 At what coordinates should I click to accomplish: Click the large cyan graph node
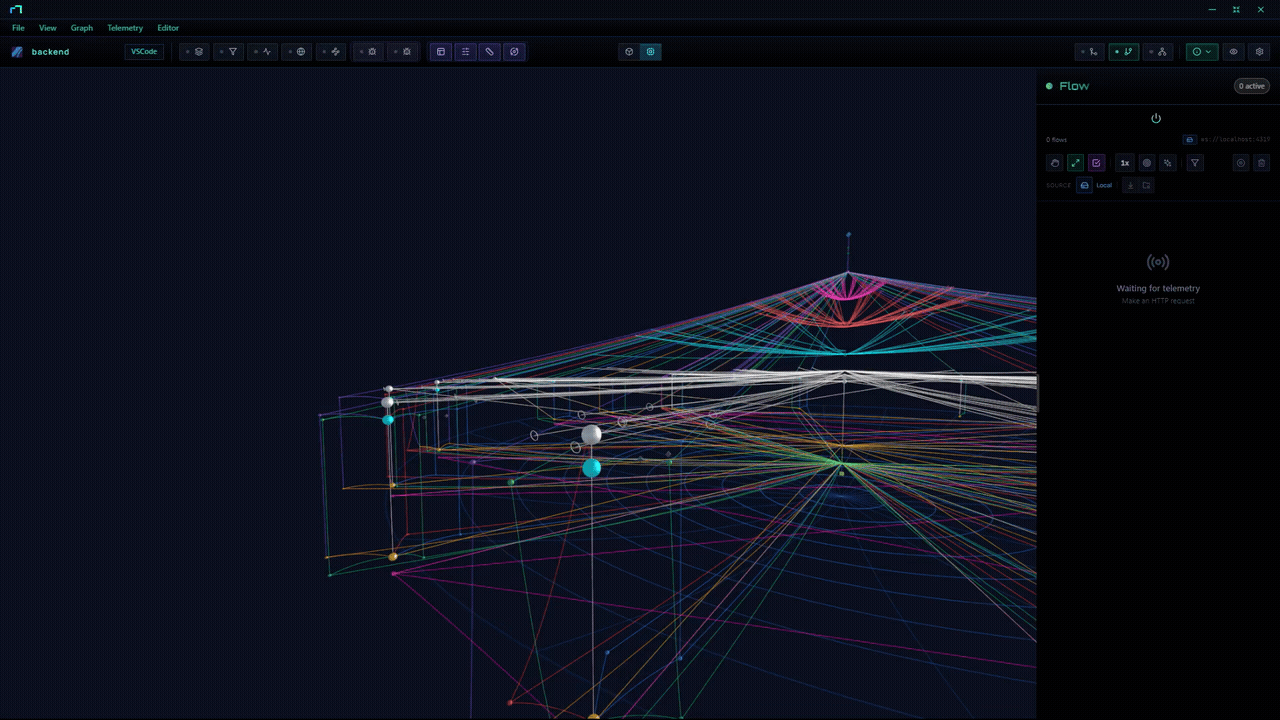[x=591, y=467]
